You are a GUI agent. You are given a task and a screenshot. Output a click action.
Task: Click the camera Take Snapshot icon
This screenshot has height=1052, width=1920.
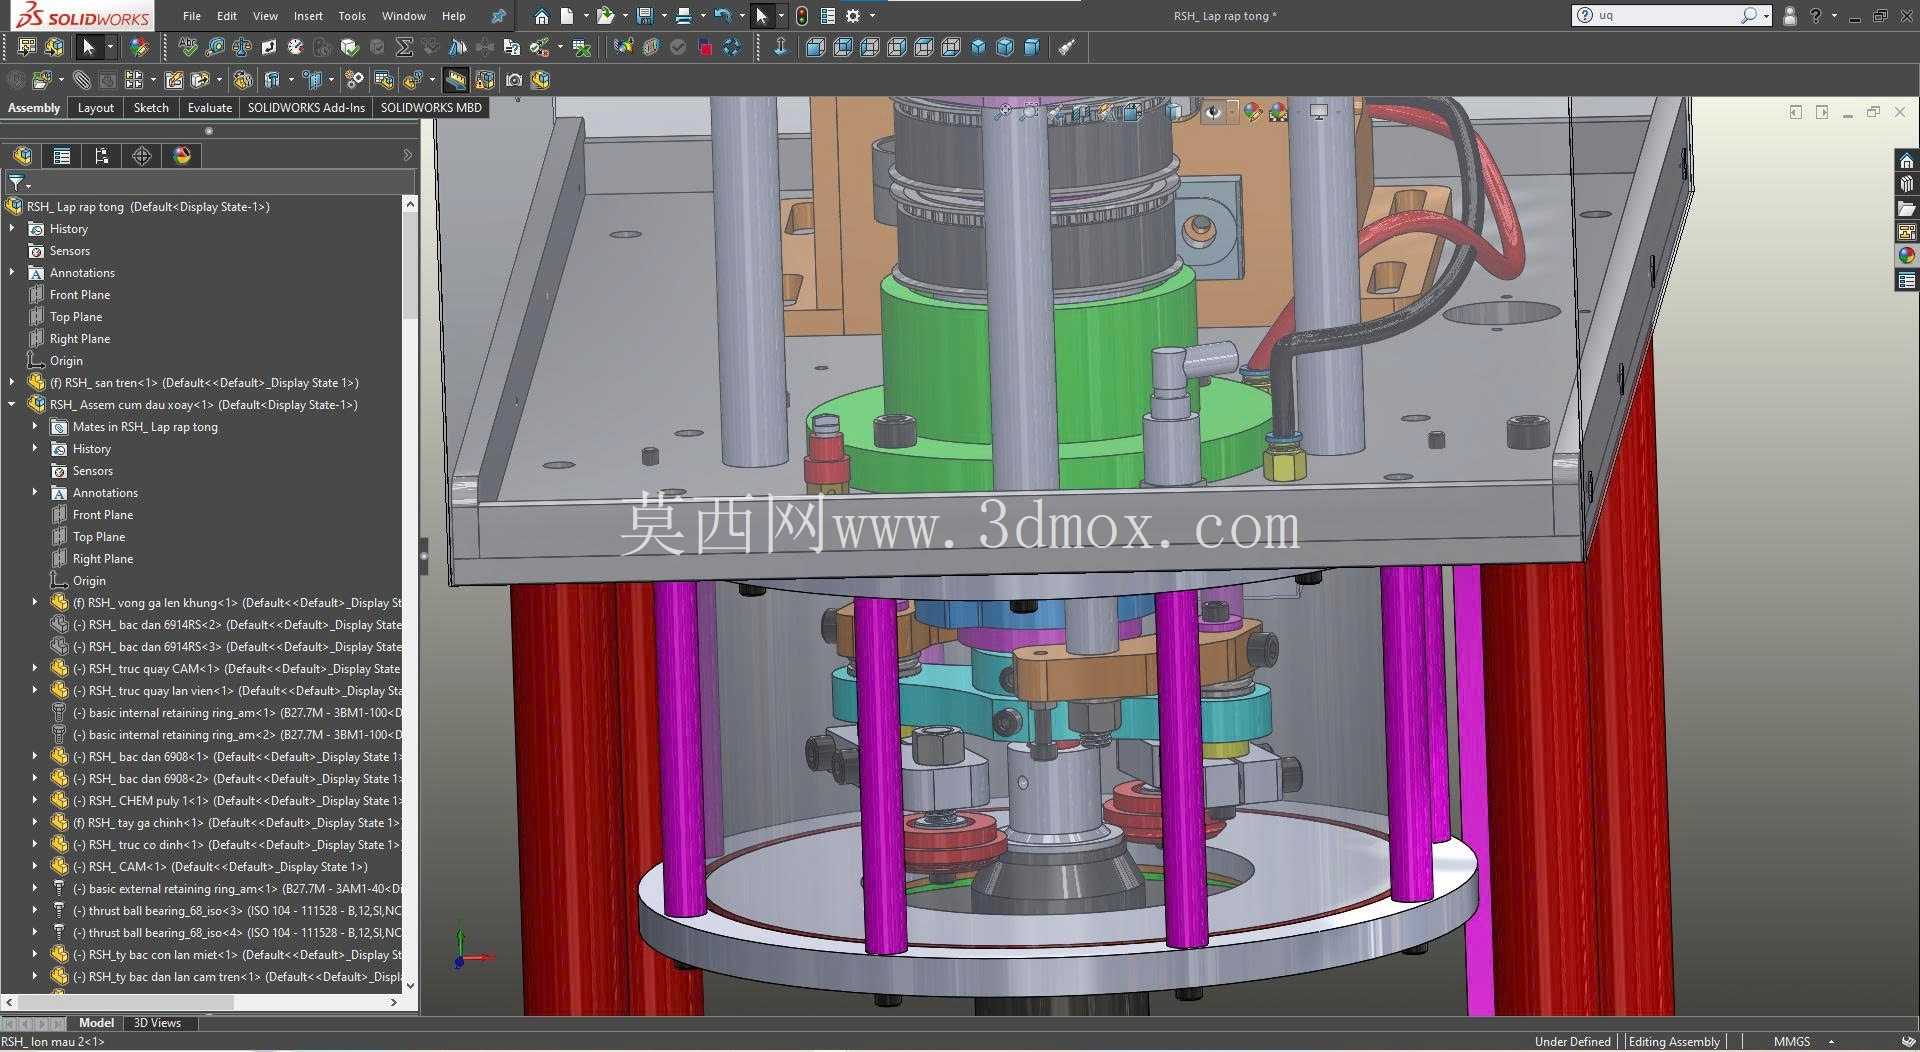(514, 80)
